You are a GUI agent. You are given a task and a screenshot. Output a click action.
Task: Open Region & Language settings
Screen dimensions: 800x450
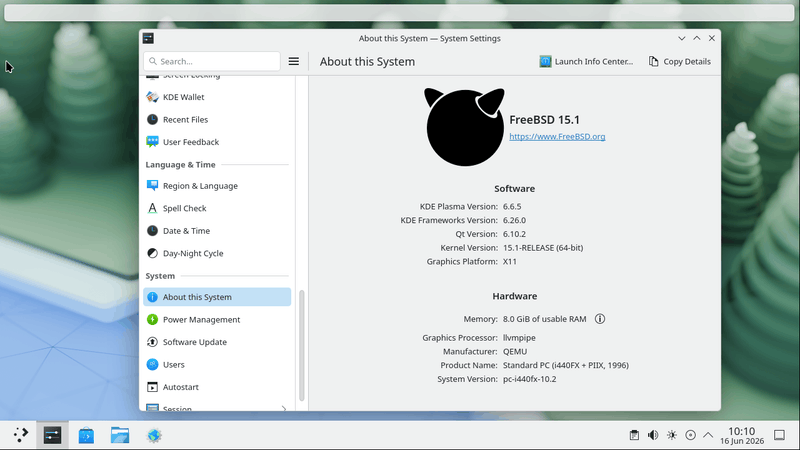tap(217, 186)
